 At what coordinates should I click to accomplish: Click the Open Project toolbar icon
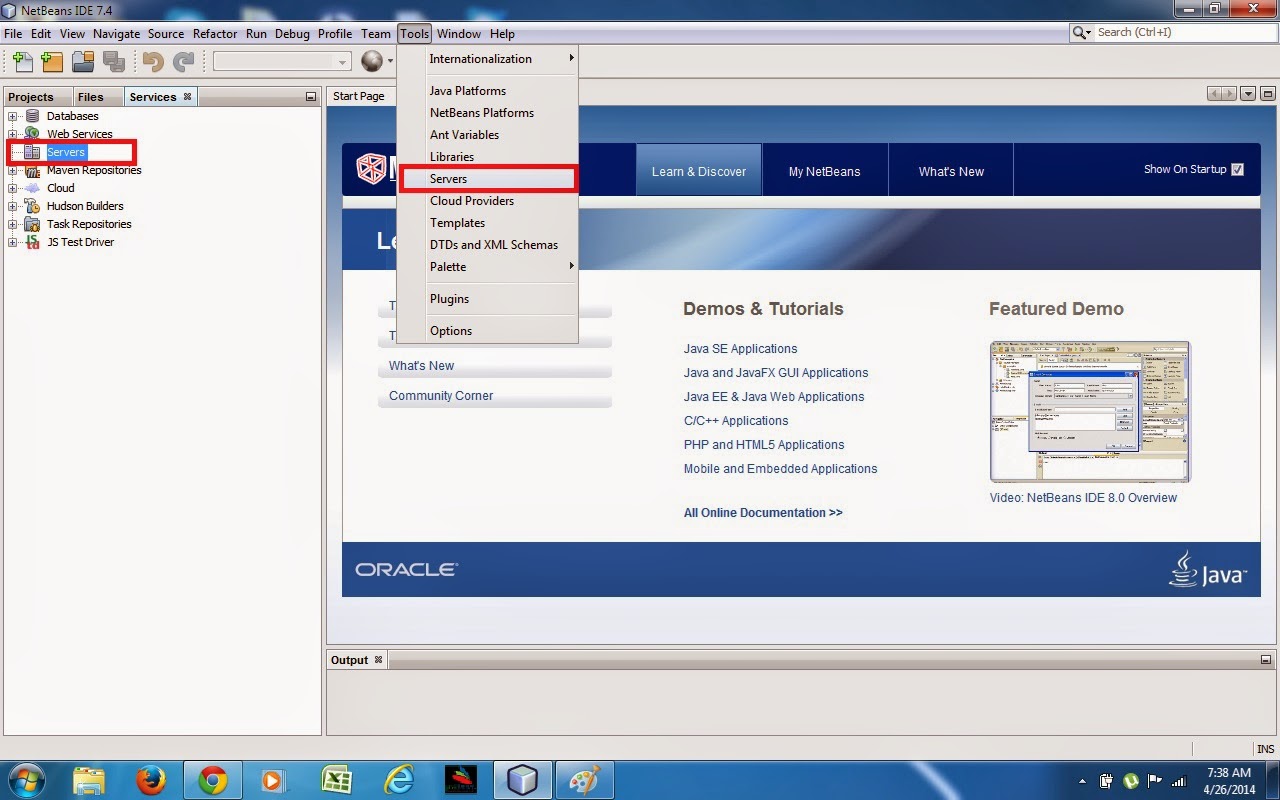point(83,61)
